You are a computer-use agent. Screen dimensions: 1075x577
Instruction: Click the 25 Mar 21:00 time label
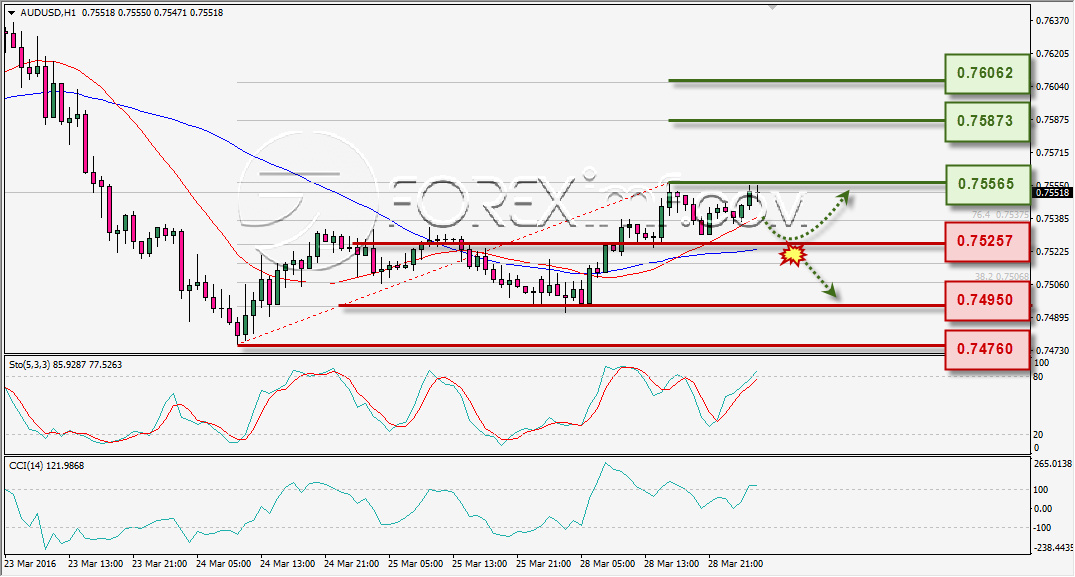click(543, 564)
